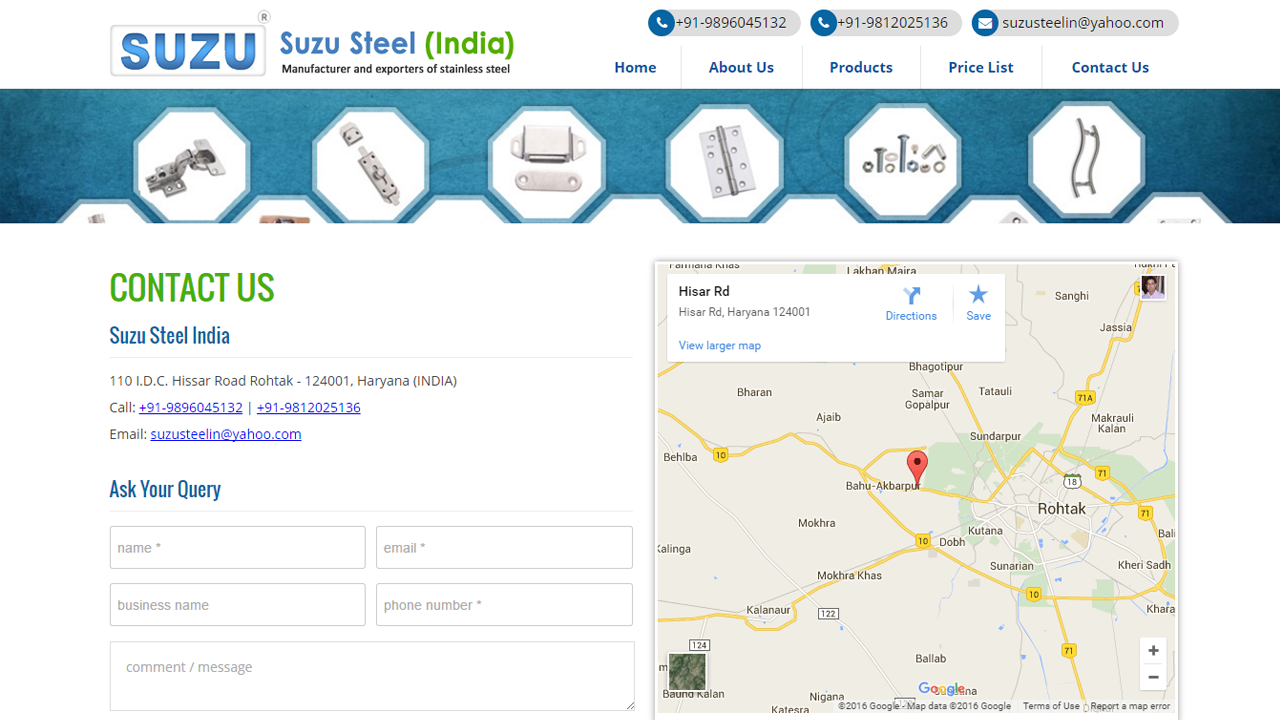Click the tower bolt product image
This screenshot has width=1280, height=720.
click(x=370, y=165)
